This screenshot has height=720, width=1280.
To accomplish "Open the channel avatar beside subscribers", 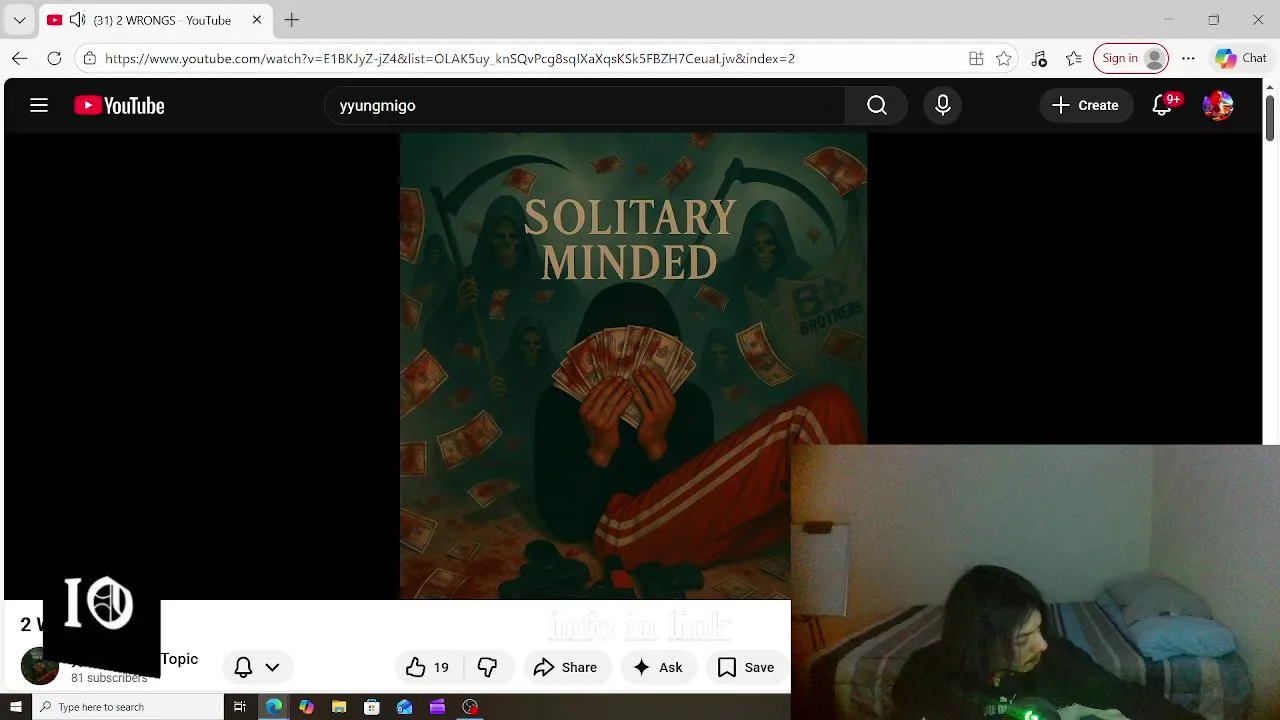I will (39, 667).
